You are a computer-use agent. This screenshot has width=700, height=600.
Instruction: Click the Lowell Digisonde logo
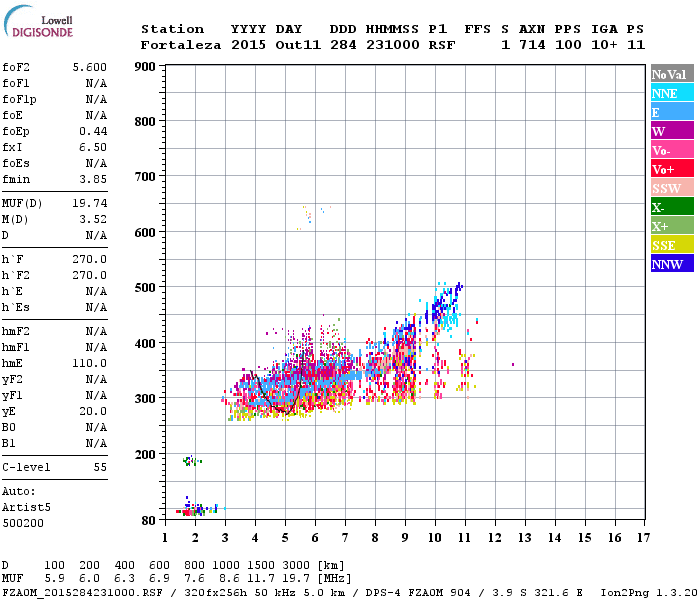tap(38, 21)
